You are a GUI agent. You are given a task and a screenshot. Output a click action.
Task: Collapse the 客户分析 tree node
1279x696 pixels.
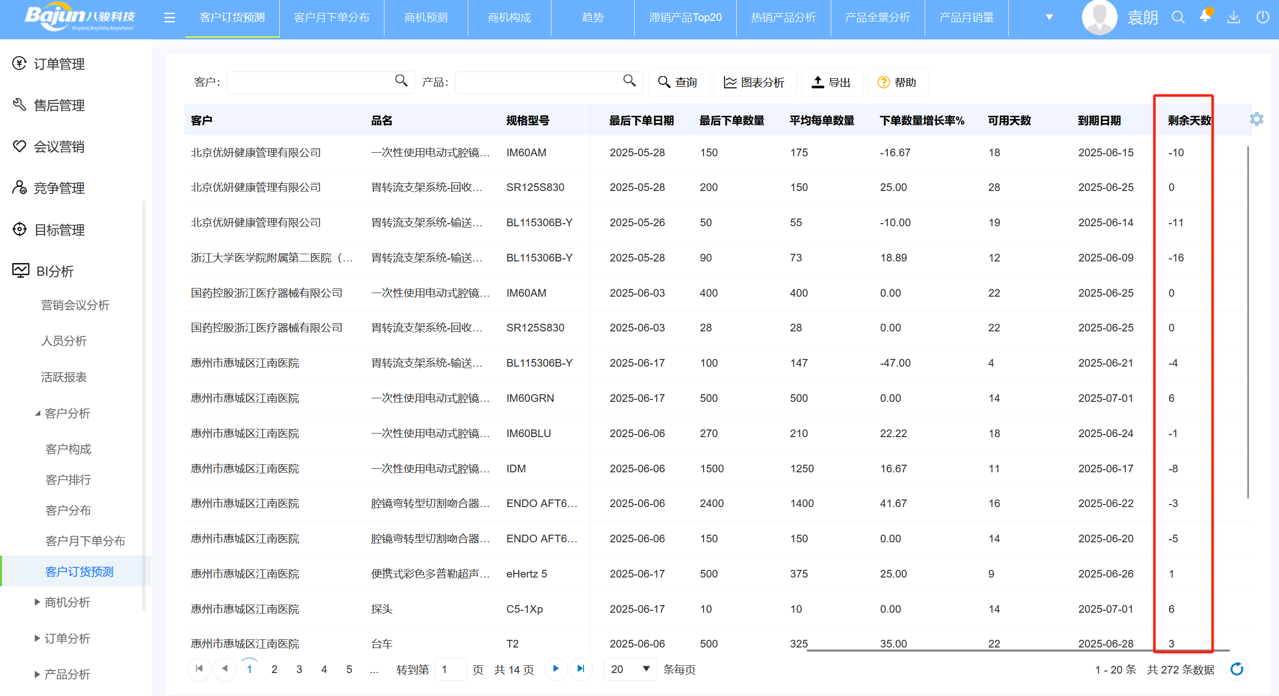tap(38, 413)
